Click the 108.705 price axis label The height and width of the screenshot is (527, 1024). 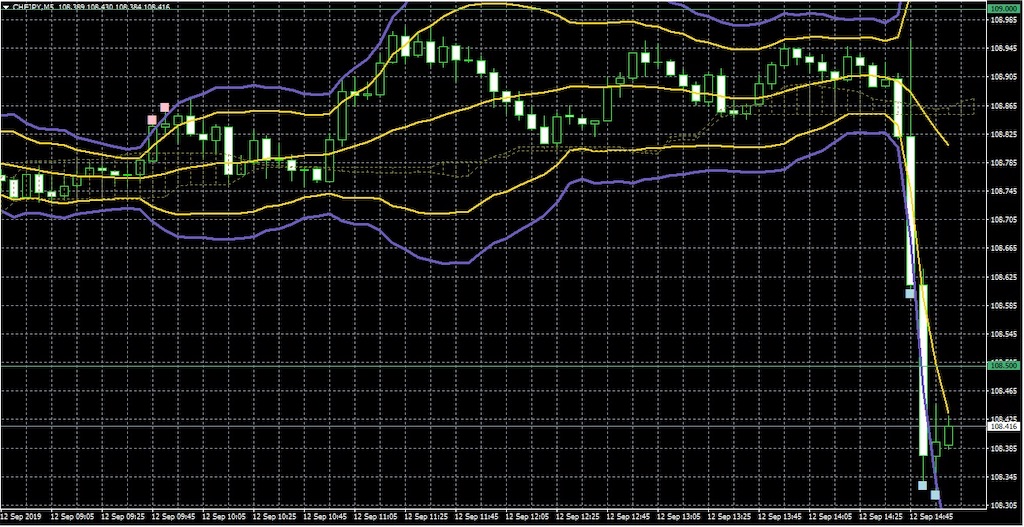point(1004,220)
